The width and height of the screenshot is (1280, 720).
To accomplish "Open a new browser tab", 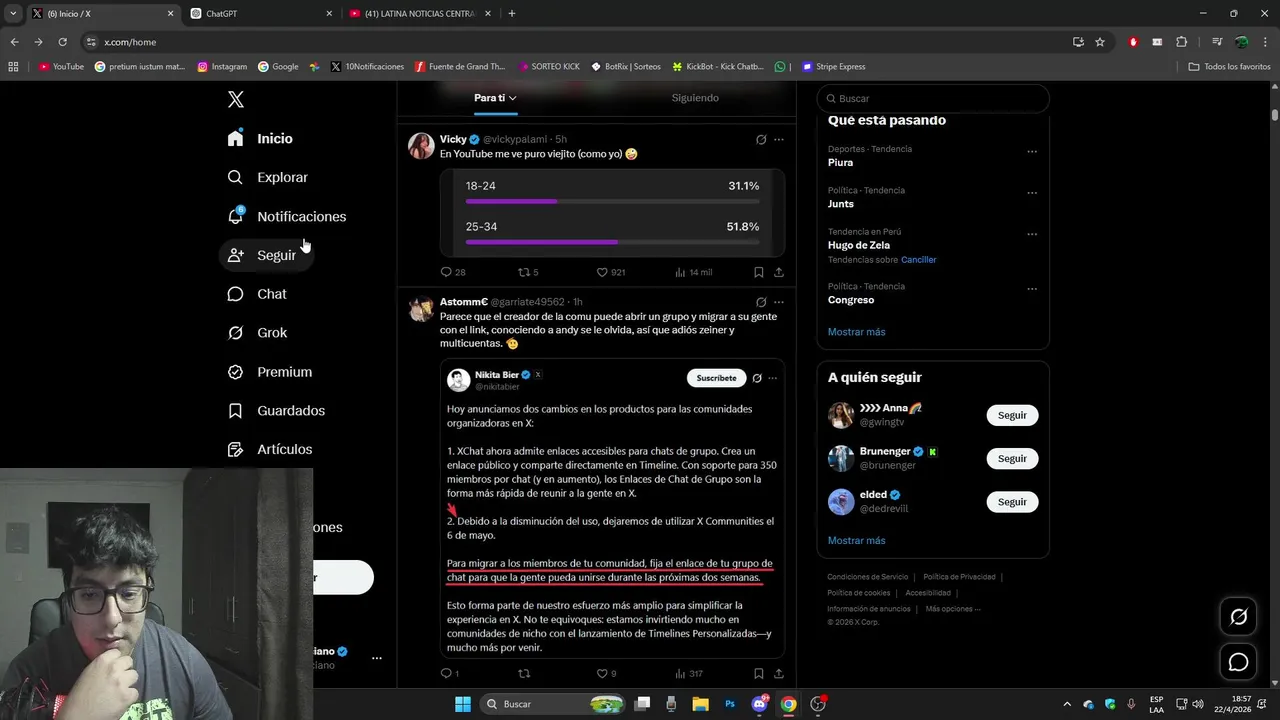I will [512, 14].
